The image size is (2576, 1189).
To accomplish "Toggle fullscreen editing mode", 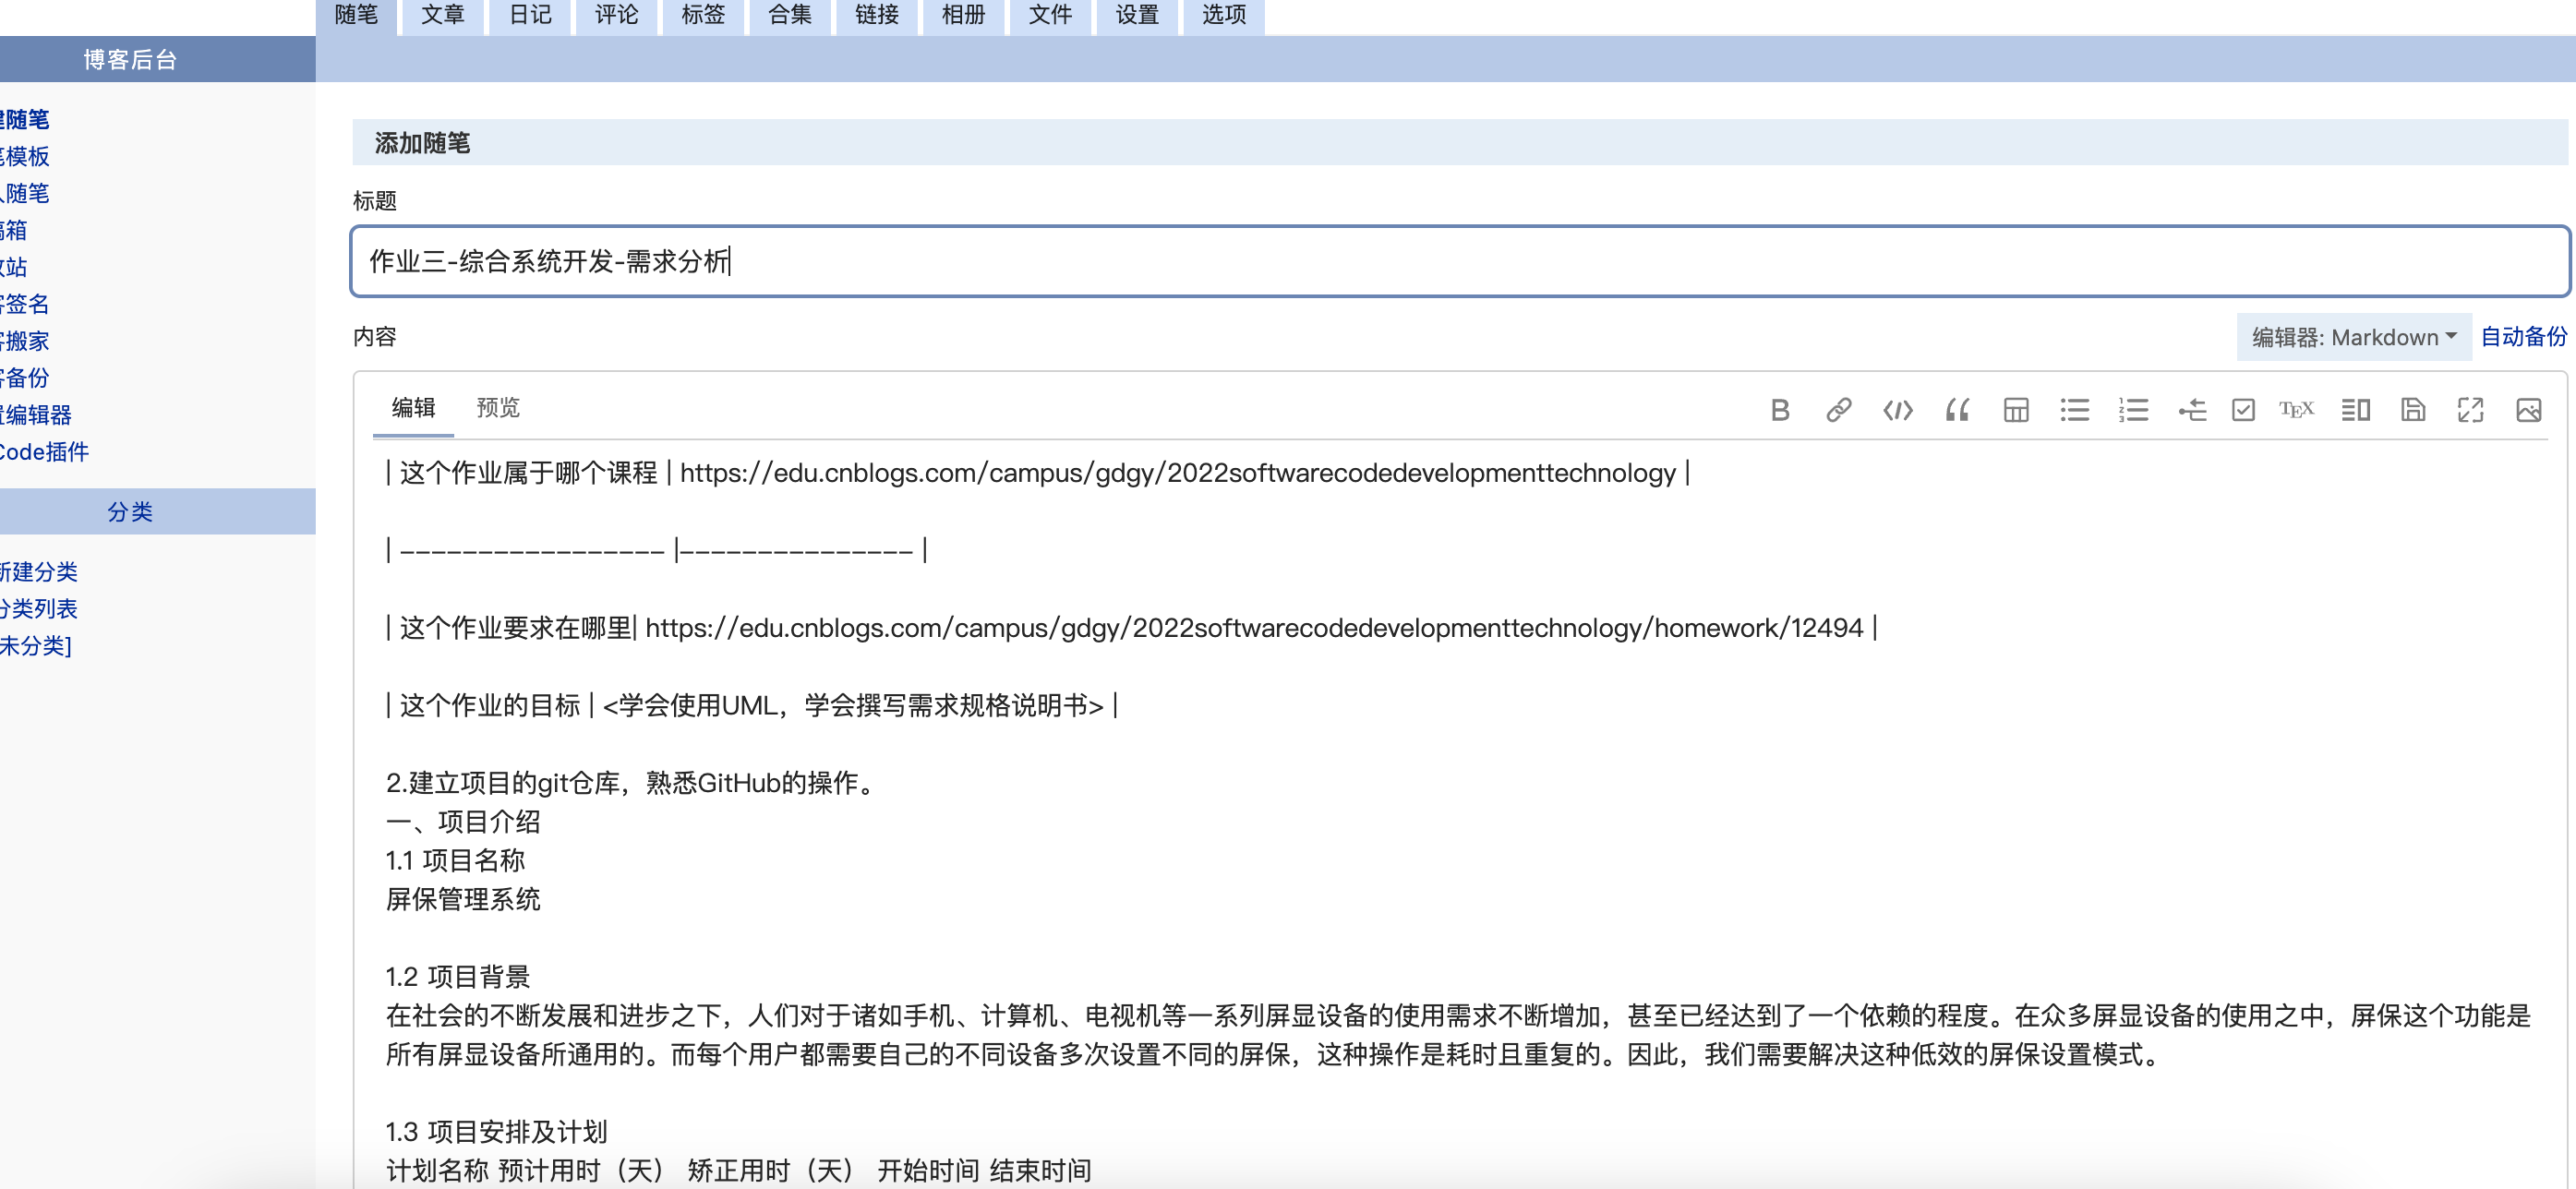I will point(2470,410).
